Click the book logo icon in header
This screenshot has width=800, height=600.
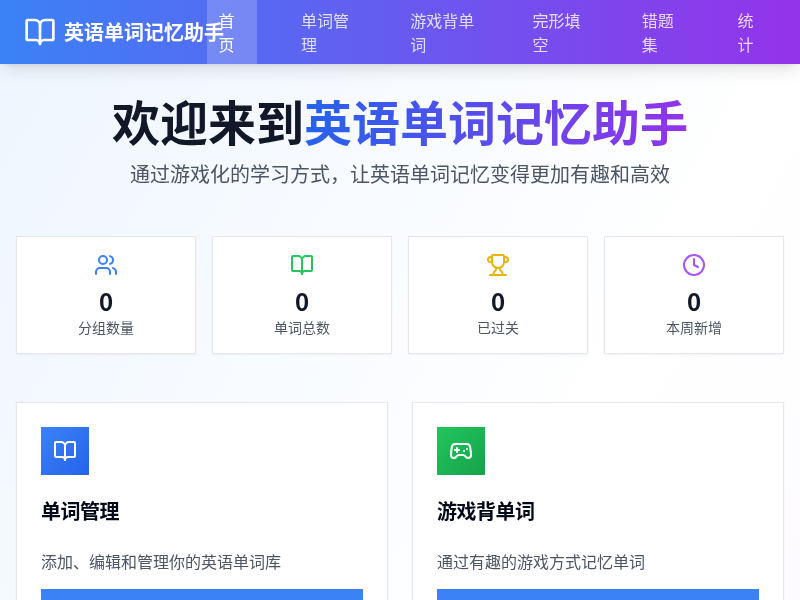[40, 32]
